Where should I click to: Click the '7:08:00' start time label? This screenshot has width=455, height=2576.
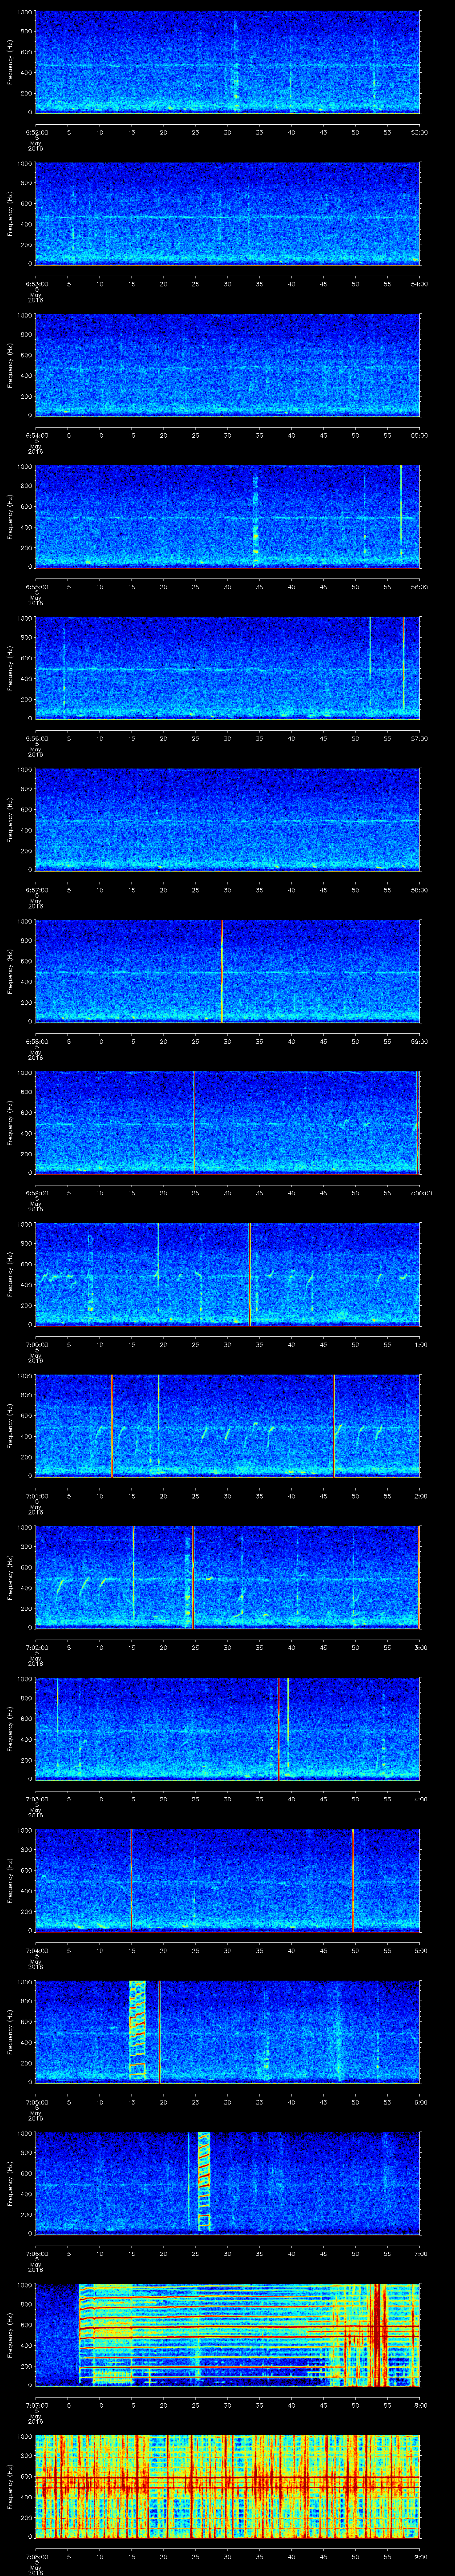[36, 2556]
